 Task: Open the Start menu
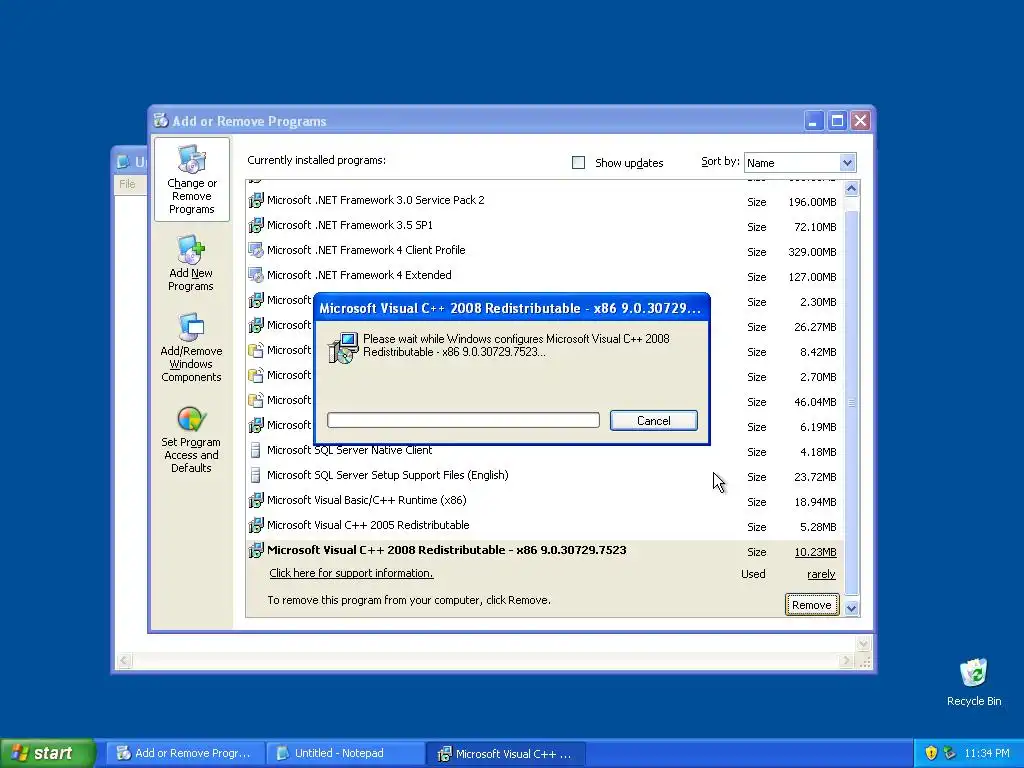(48, 753)
